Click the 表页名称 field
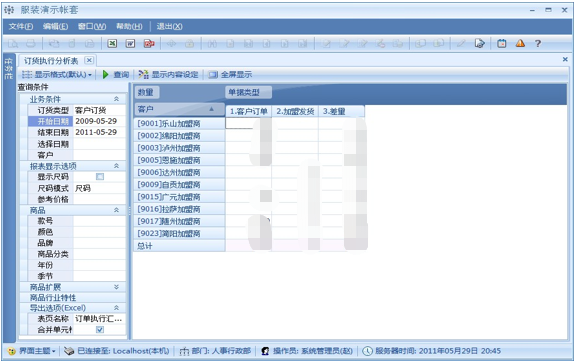Screen dimensions: 576x363 point(100,319)
